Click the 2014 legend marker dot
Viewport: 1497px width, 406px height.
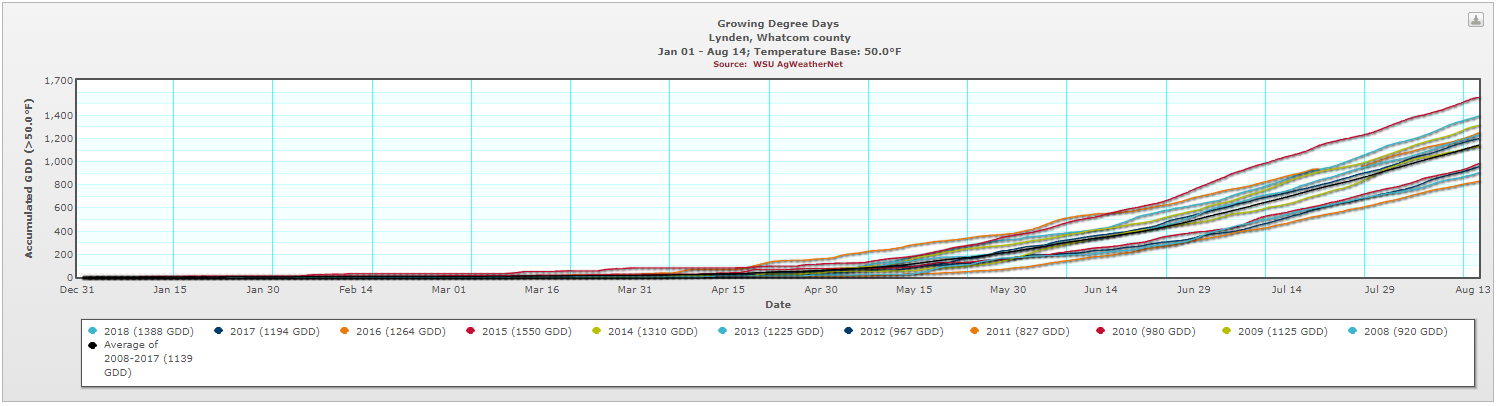(597, 331)
